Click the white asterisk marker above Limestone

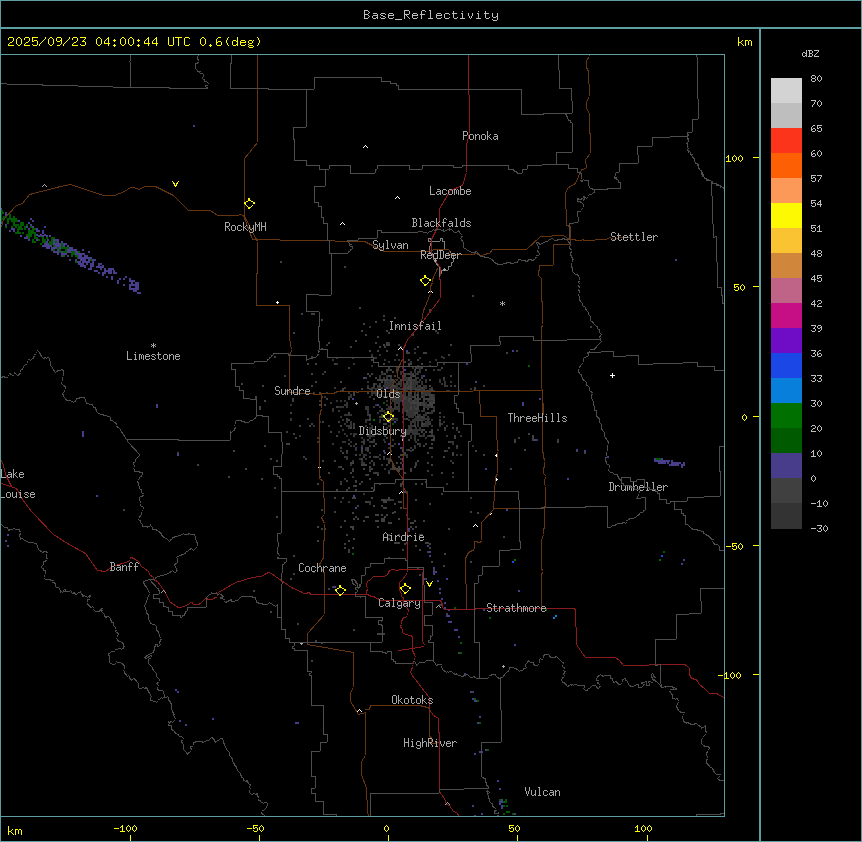(x=153, y=345)
